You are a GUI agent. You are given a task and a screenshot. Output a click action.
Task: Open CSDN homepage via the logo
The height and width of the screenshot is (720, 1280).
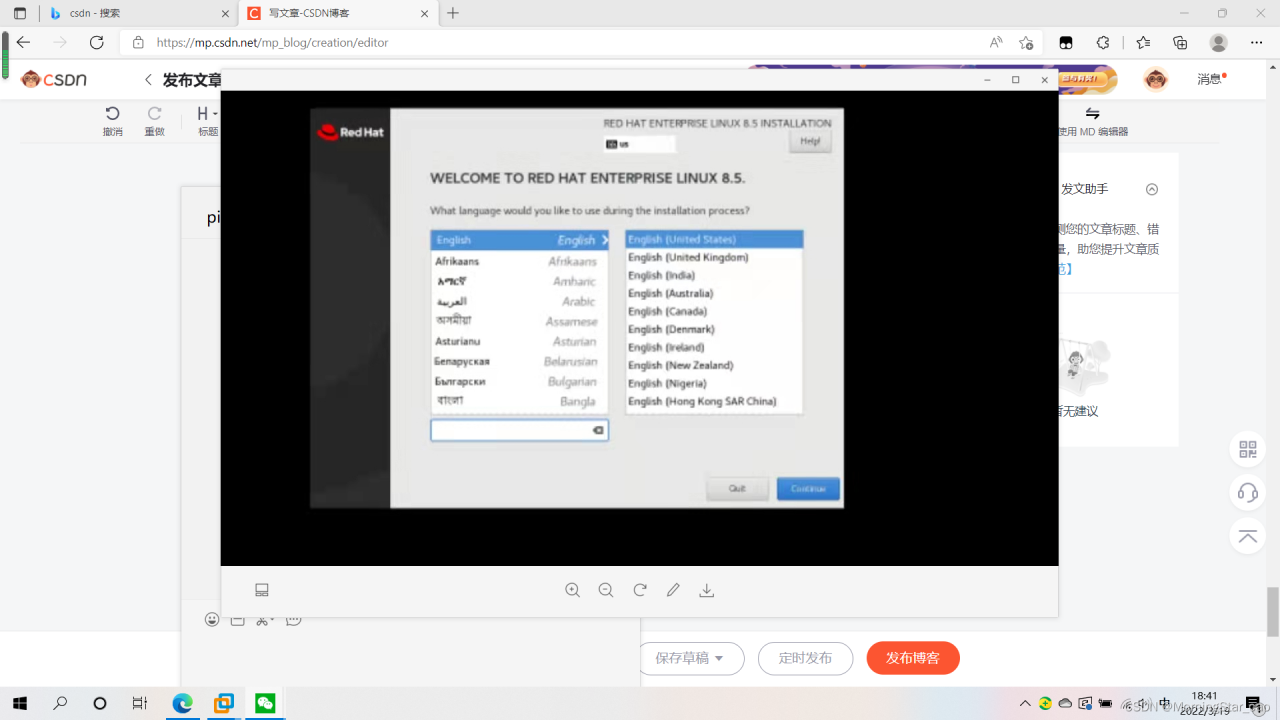coord(54,79)
